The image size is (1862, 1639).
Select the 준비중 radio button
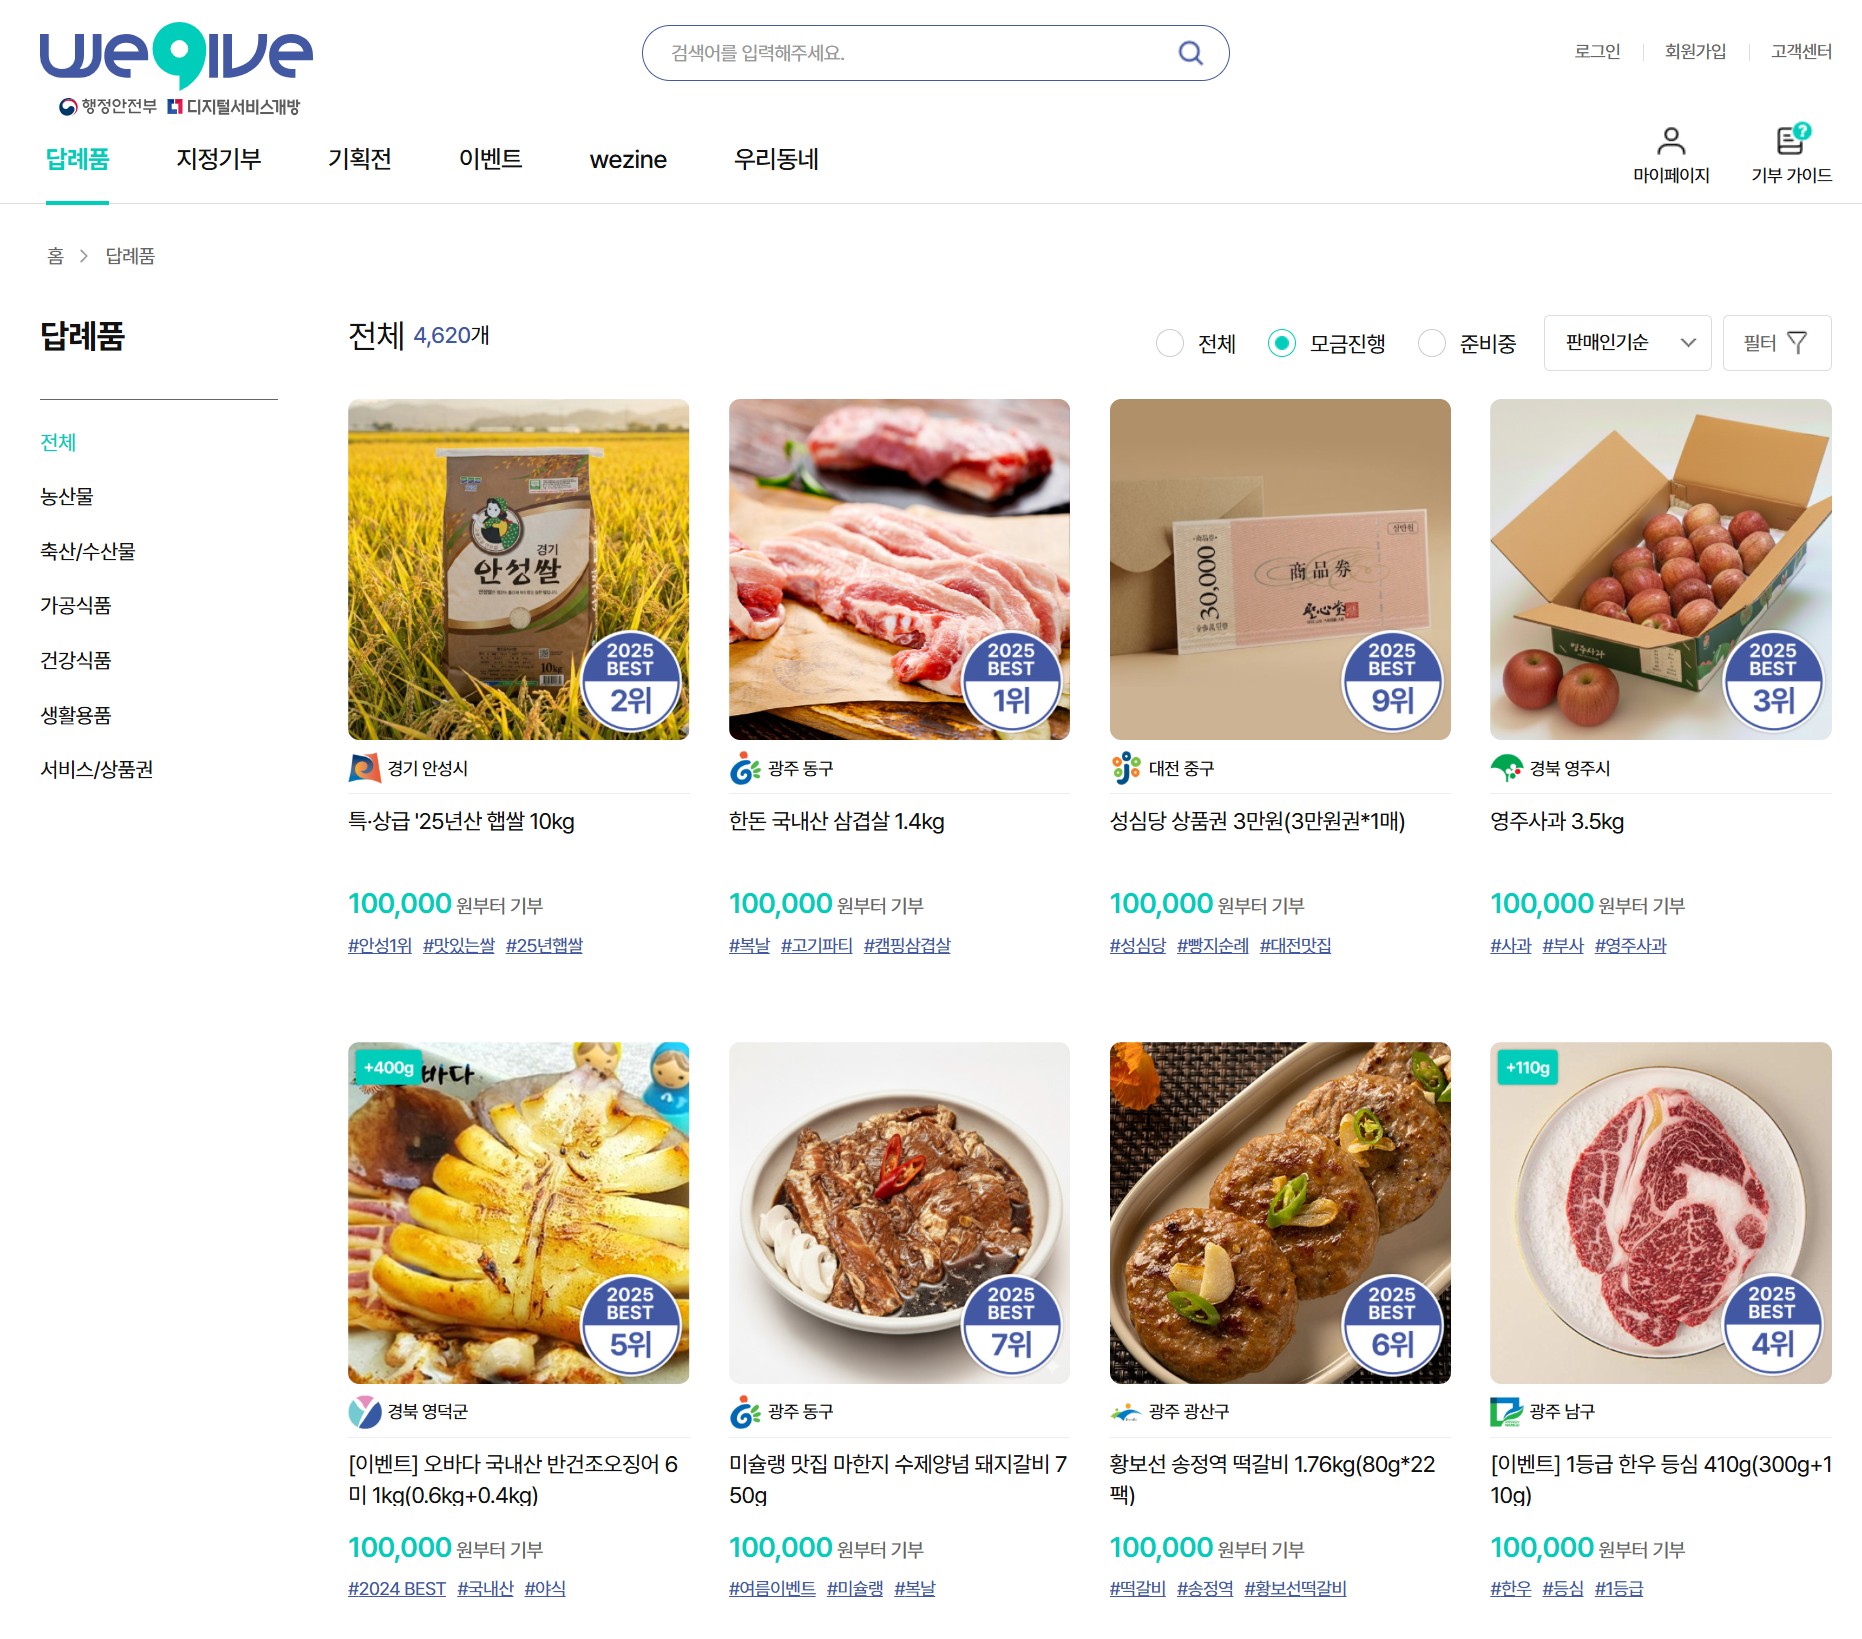coord(1431,343)
